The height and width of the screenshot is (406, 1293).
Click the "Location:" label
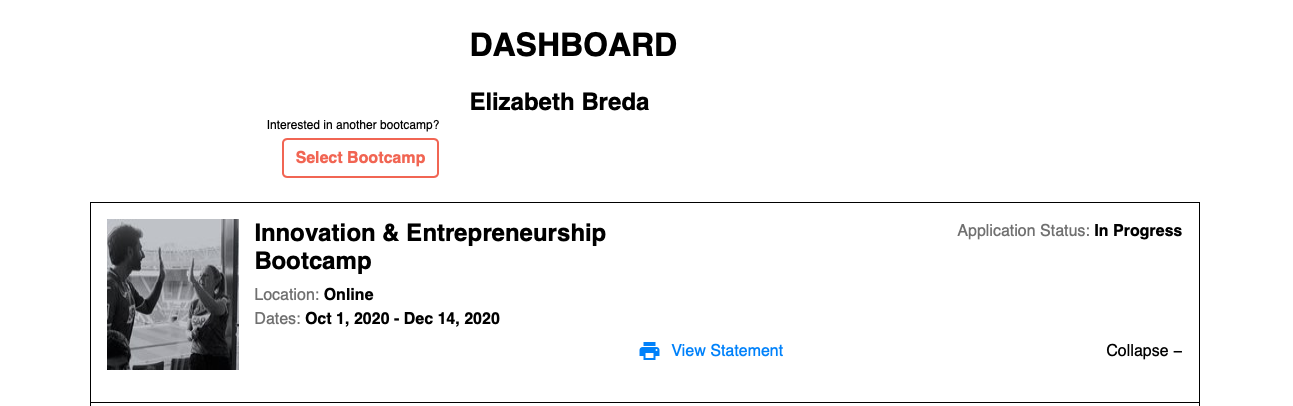click(x=287, y=295)
